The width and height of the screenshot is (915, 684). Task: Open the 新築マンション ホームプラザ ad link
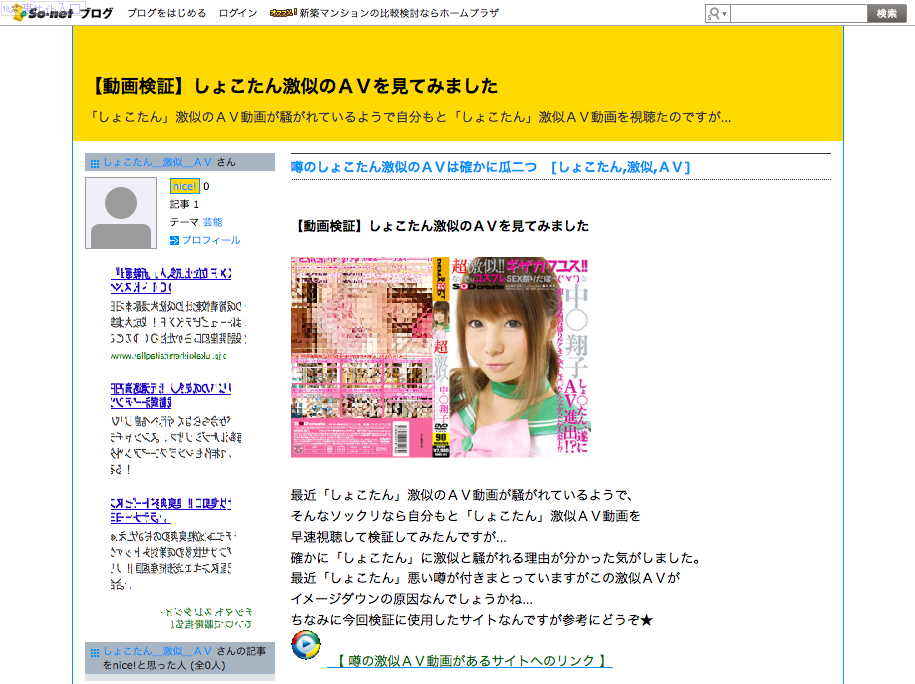point(399,13)
